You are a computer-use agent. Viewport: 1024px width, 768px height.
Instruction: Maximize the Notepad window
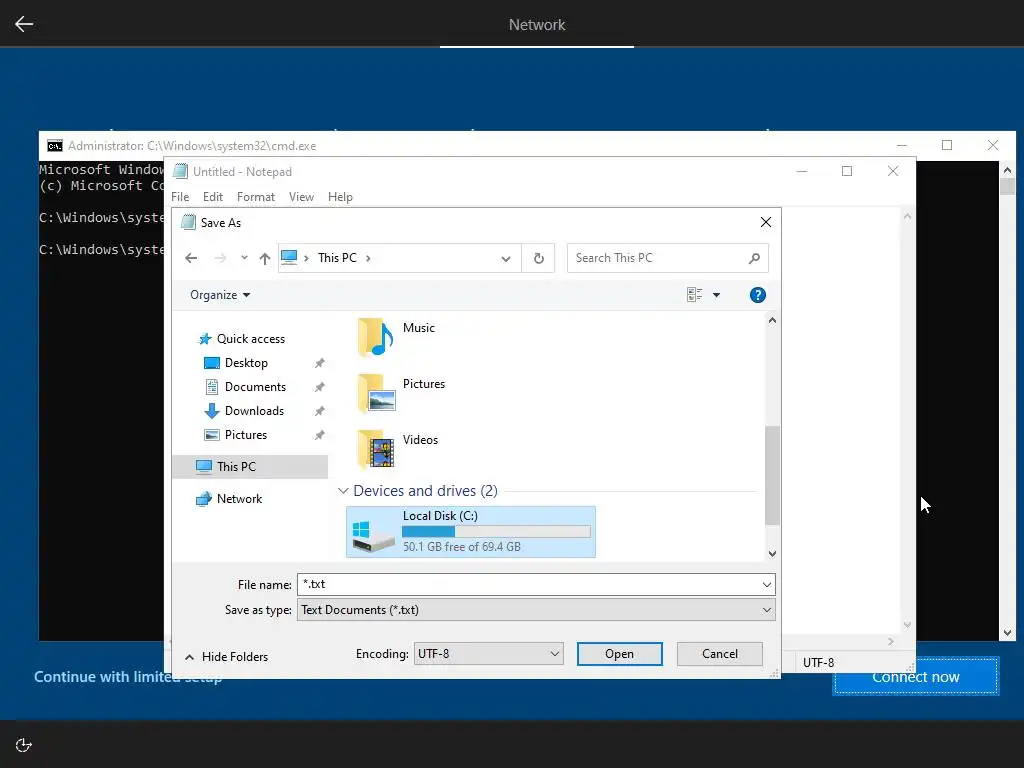pyautogui.click(x=847, y=171)
